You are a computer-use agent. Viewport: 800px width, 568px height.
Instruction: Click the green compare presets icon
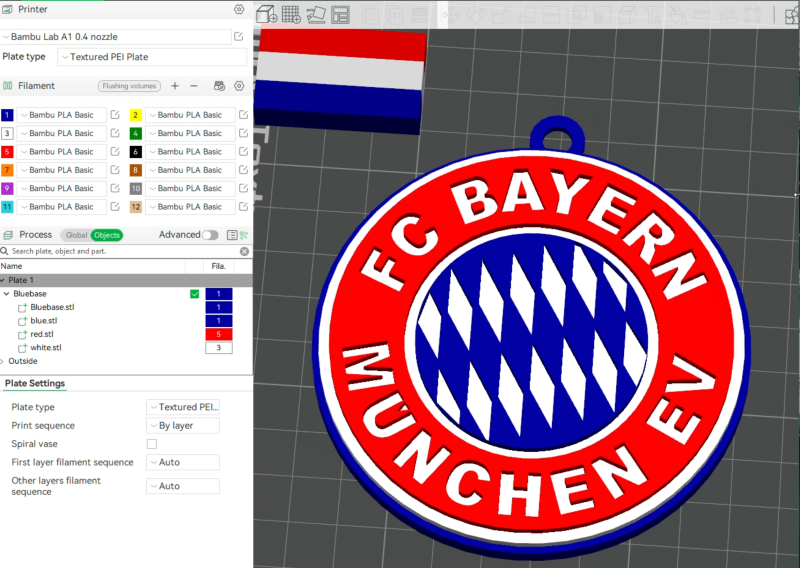[x=243, y=235]
